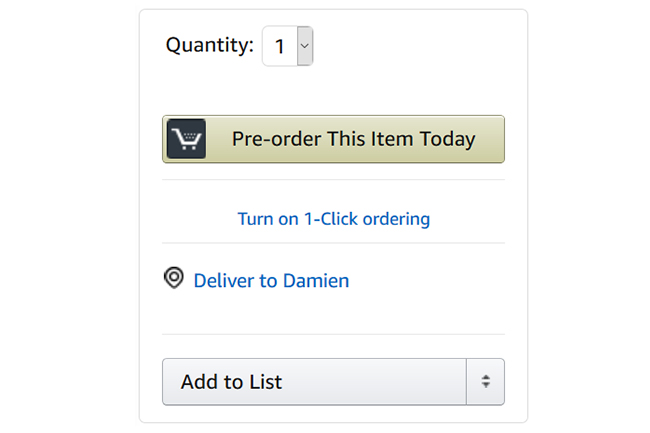Click the "Pre-order This Item Today" text
Screen dimensions: 650x433
point(353,139)
